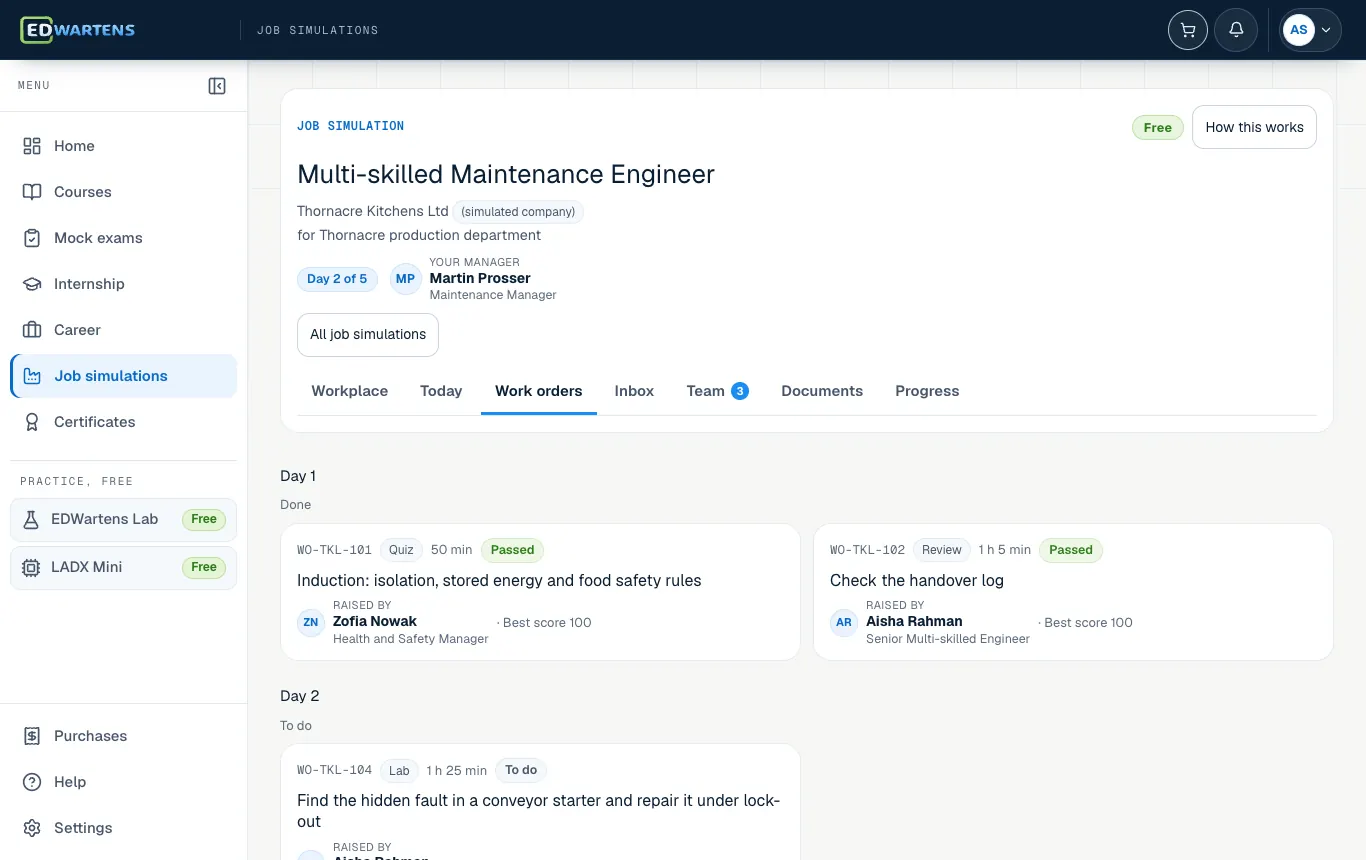Collapse the sidebar menu
This screenshot has height=860, width=1366.
217,86
